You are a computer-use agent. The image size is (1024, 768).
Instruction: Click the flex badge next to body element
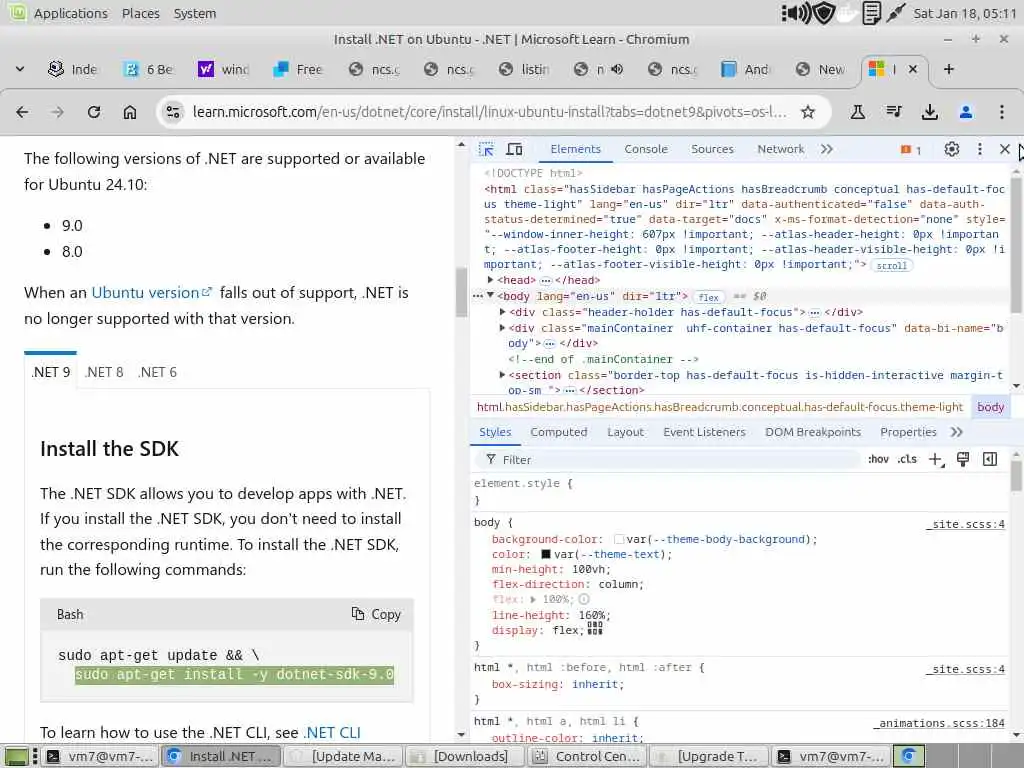click(709, 298)
